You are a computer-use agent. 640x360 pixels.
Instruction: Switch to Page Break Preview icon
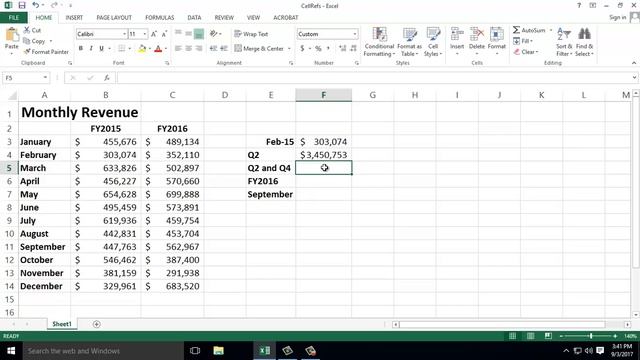tap(548, 336)
